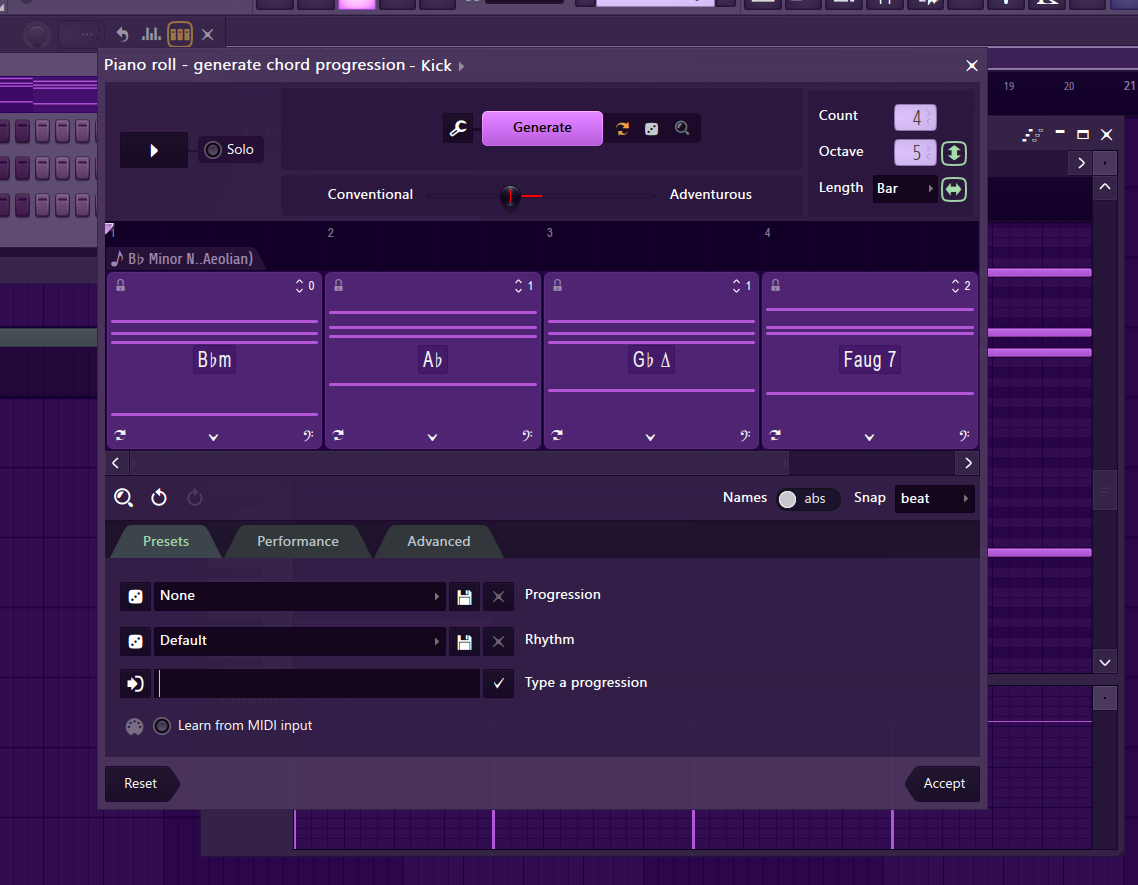Screen dimensions: 1138x885
Task: Enable Learn from MIDI input
Action: [162, 726]
